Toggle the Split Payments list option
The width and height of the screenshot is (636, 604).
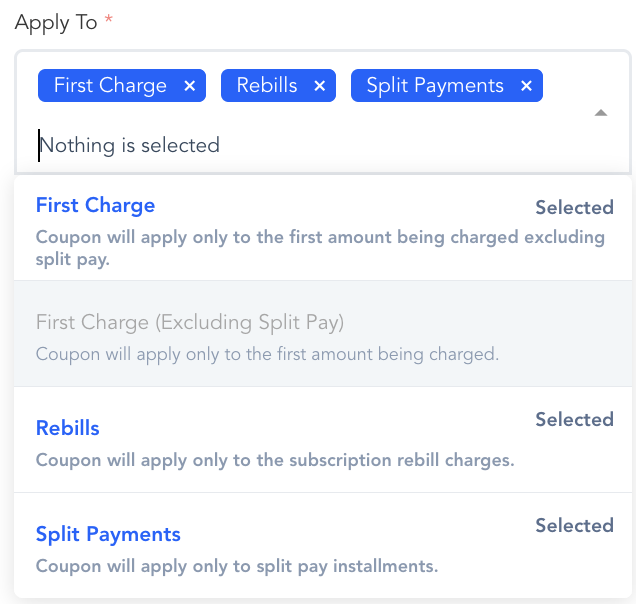point(108,534)
